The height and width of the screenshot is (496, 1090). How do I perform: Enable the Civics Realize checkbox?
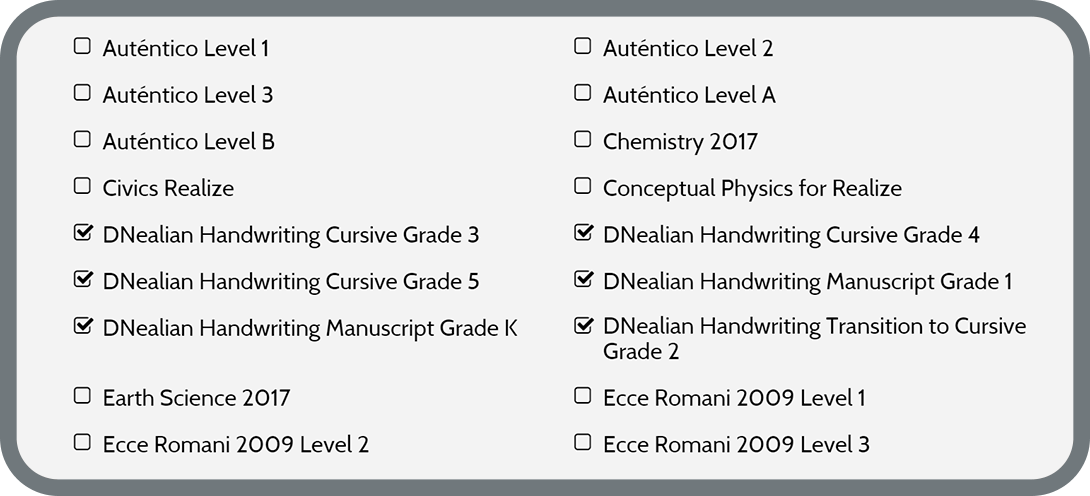click(x=82, y=186)
